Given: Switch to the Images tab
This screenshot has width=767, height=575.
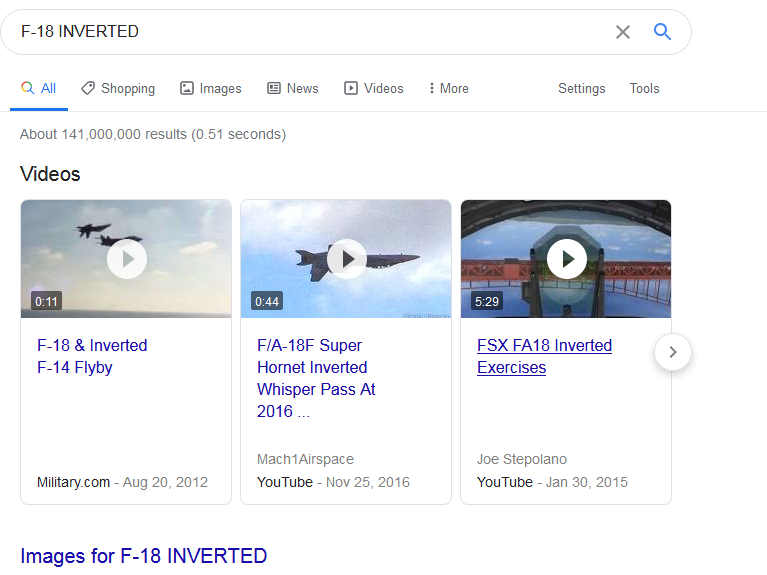Looking at the screenshot, I should (x=211, y=88).
